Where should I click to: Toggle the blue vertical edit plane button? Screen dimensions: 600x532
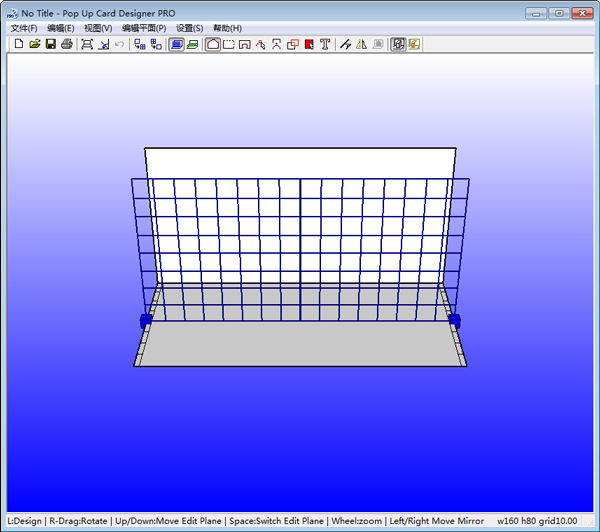coord(176,44)
